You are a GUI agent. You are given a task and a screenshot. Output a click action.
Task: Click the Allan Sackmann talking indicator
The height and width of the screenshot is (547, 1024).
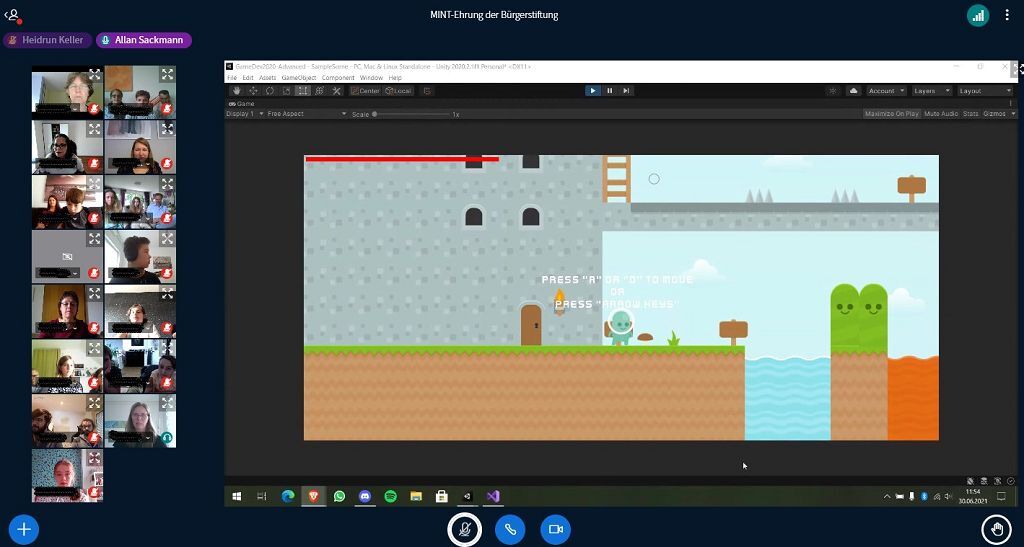(143, 40)
